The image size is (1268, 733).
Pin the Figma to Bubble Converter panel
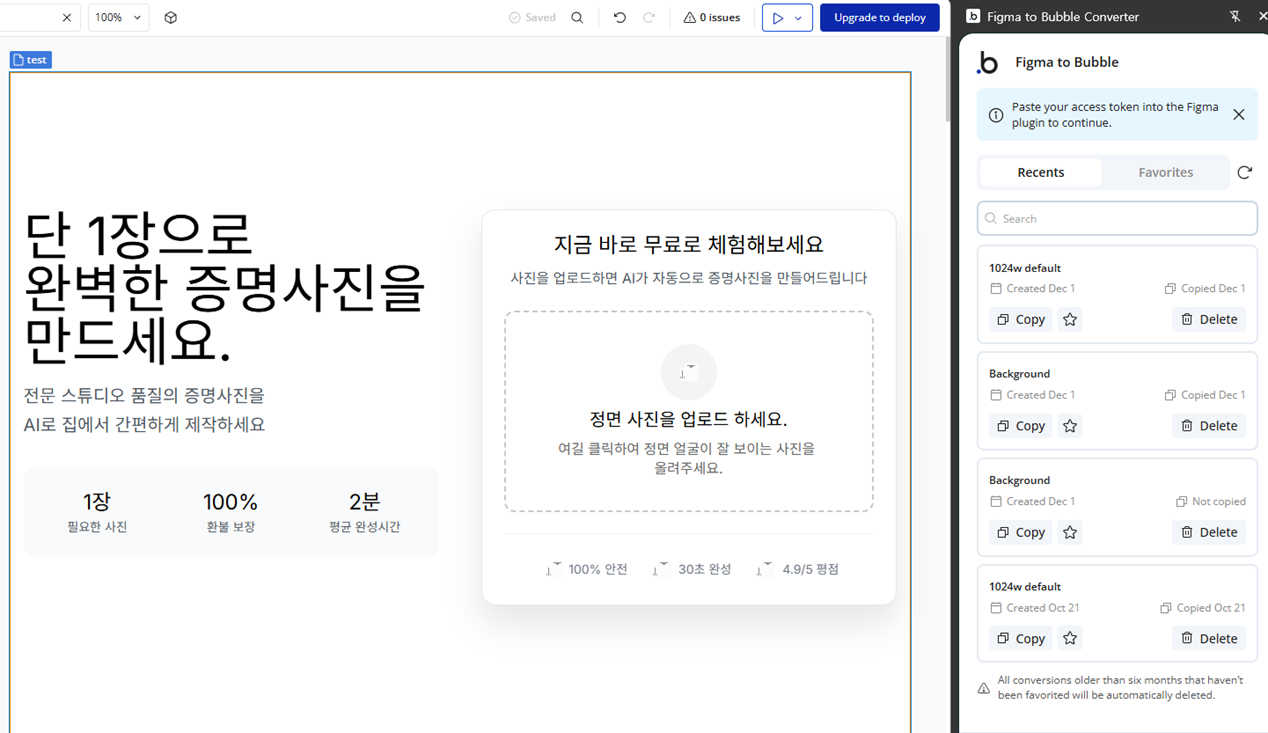point(1235,16)
